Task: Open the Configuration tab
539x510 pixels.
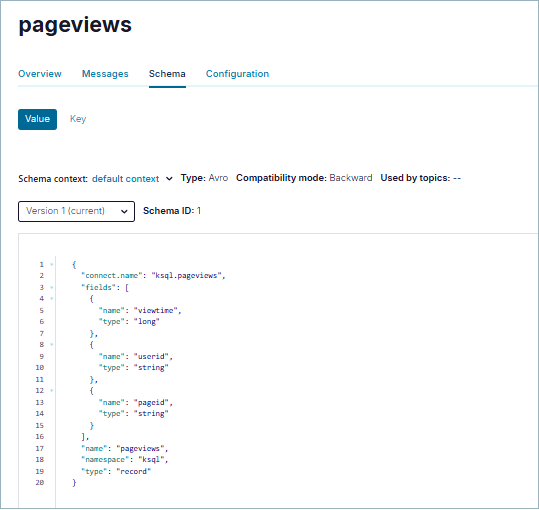Action: [237, 74]
